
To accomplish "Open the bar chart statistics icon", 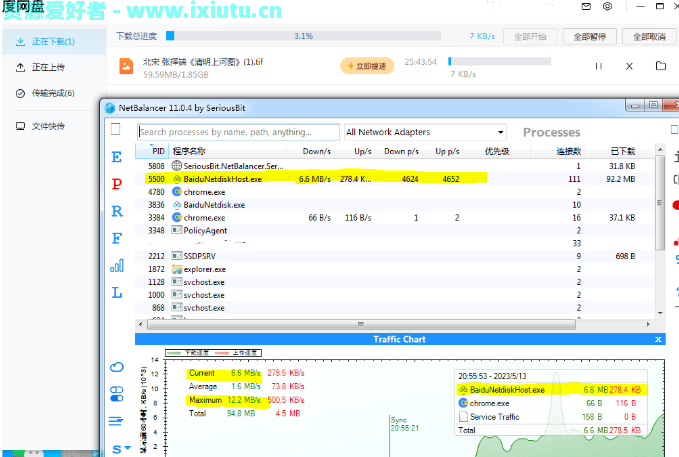I will [x=116, y=266].
